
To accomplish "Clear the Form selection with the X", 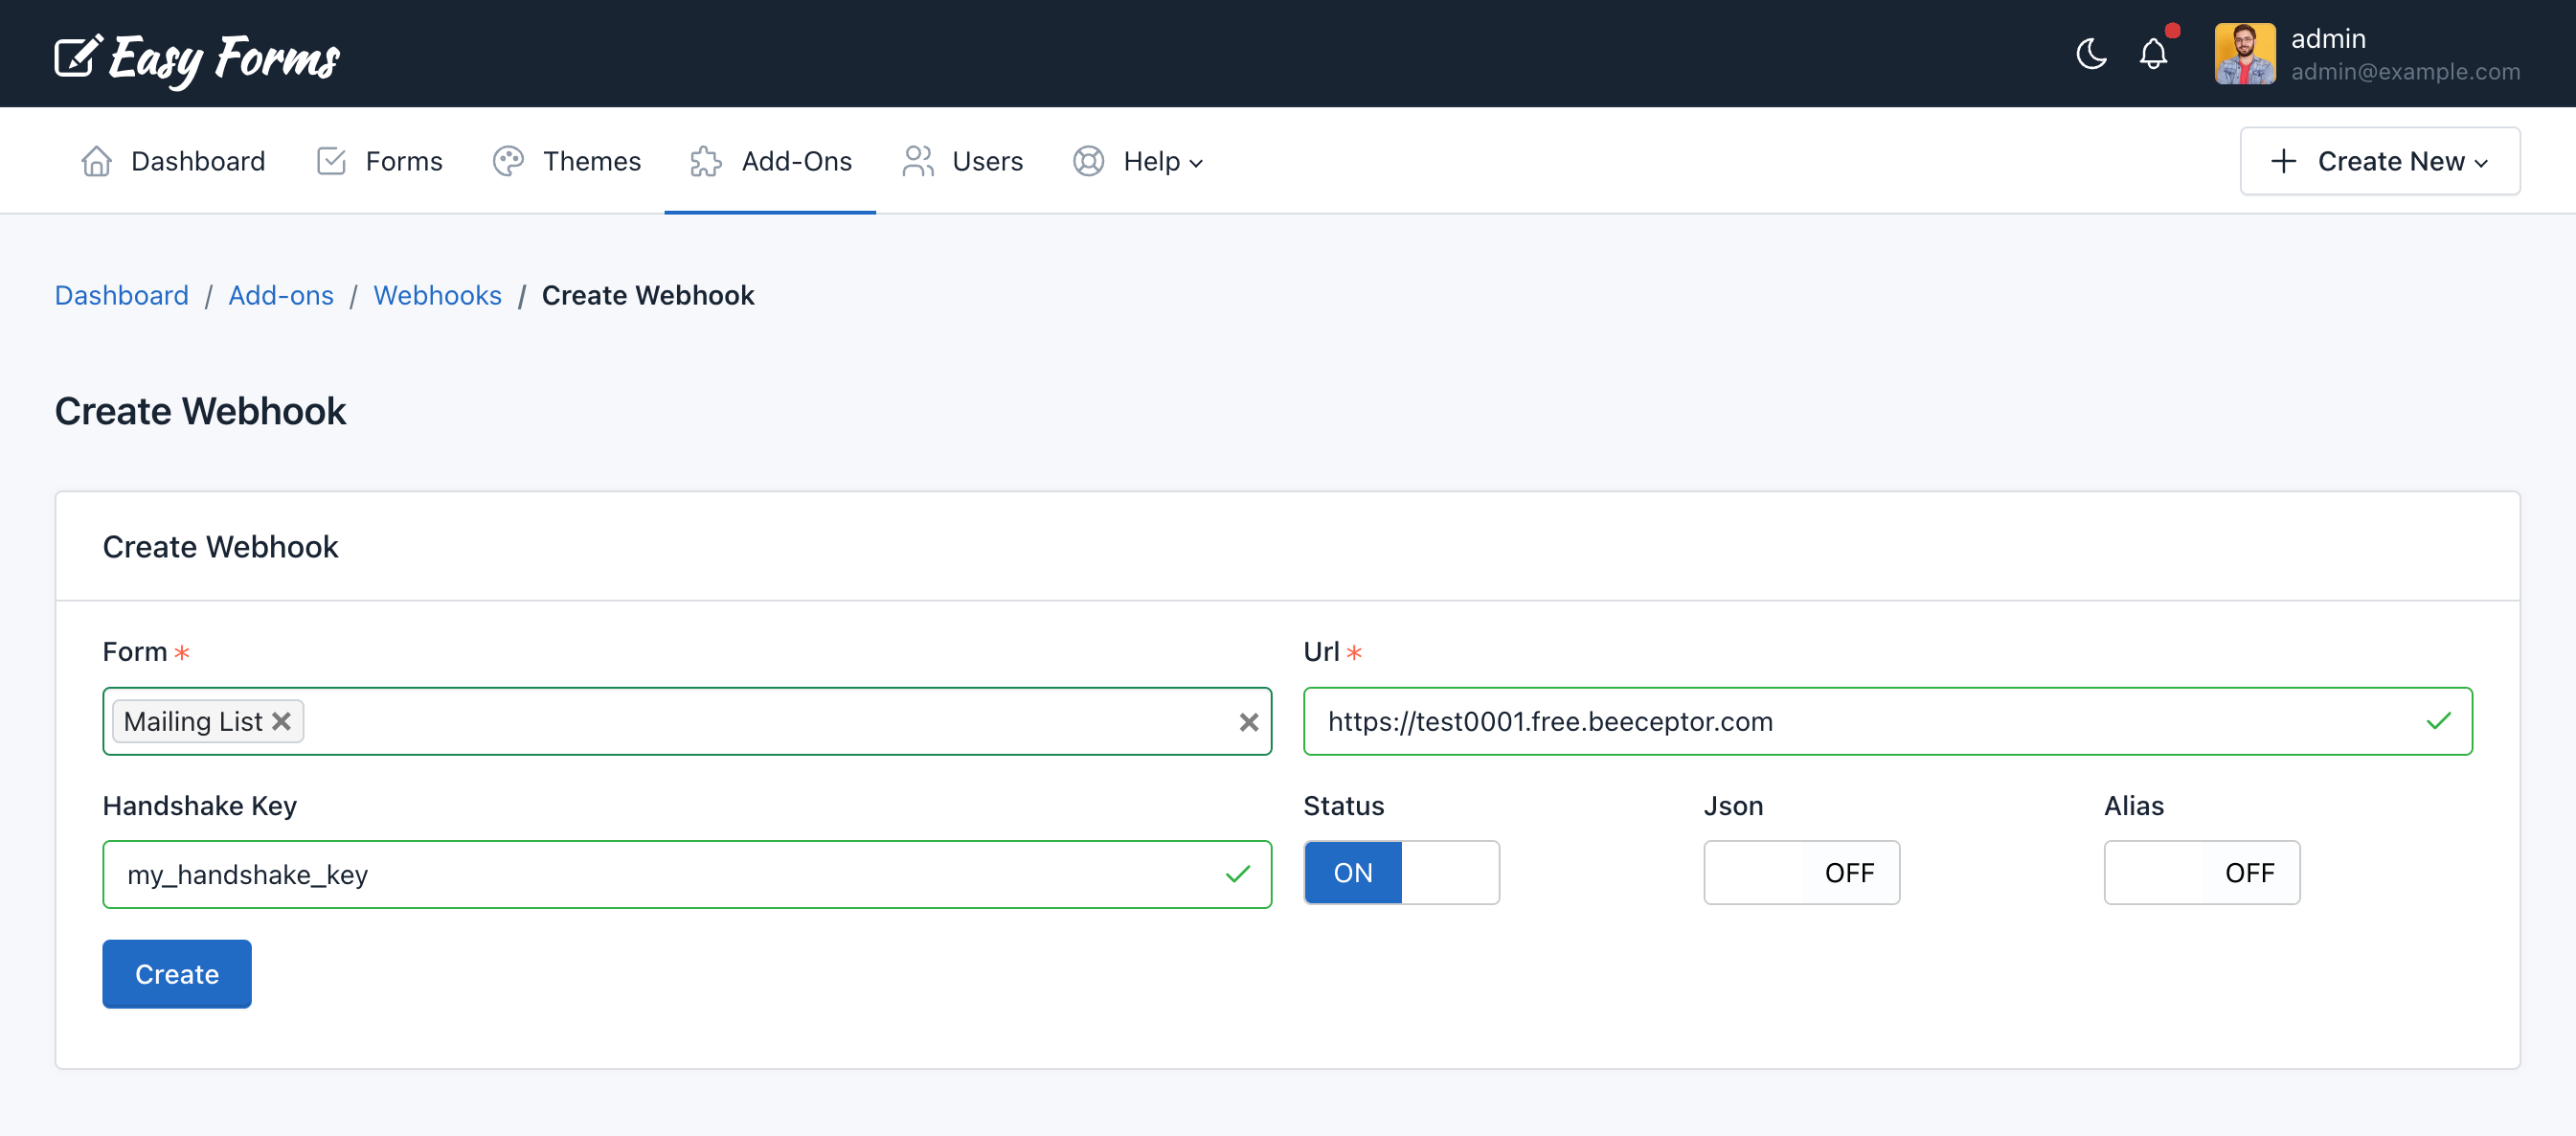I will tap(1247, 721).
